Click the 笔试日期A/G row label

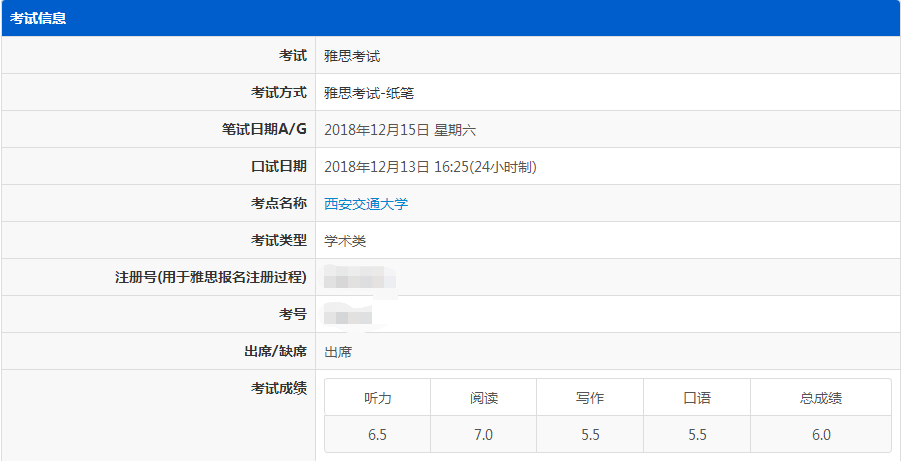pyautogui.click(x=264, y=130)
